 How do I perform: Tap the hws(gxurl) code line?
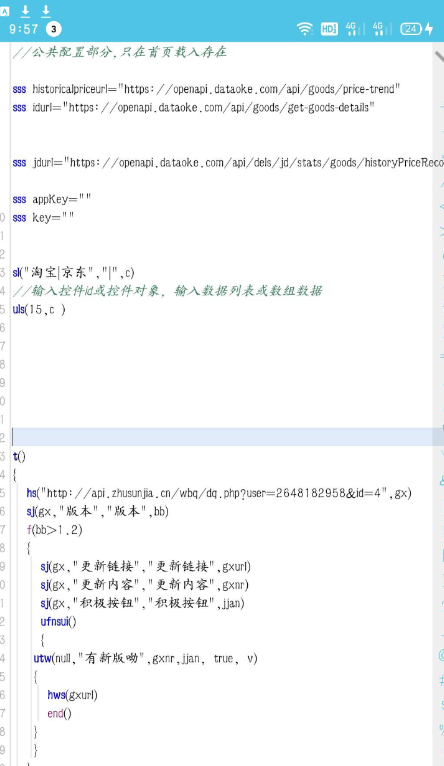pyautogui.click(x=72, y=695)
